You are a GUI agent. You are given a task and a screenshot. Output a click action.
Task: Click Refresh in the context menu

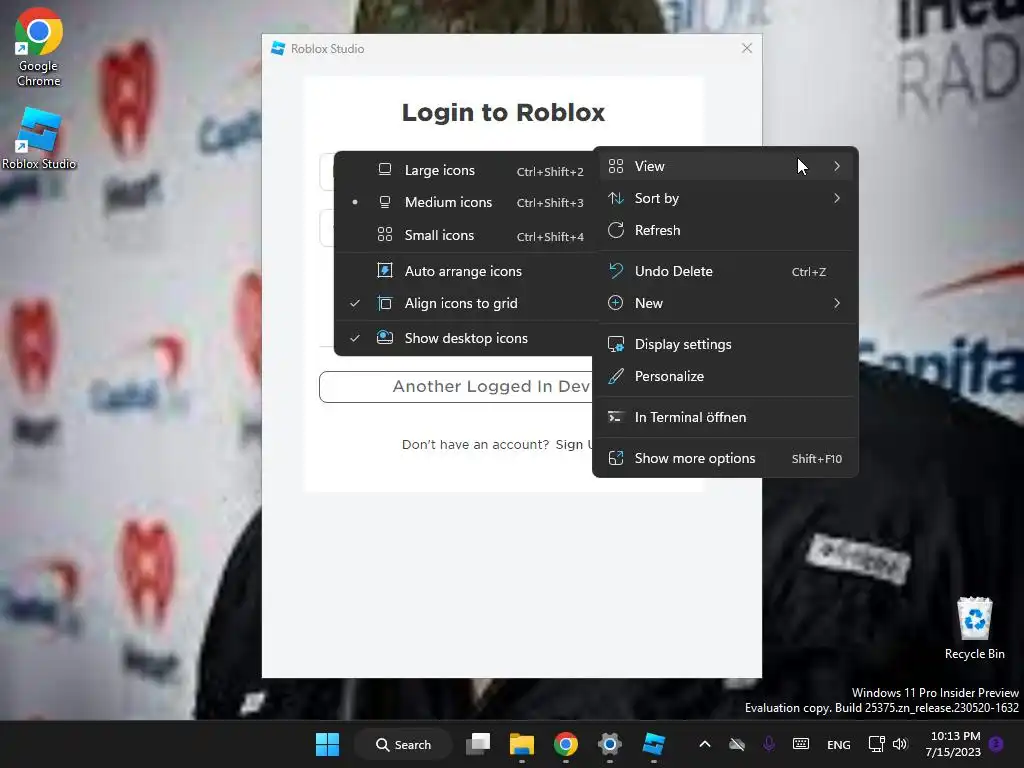(x=725, y=230)
